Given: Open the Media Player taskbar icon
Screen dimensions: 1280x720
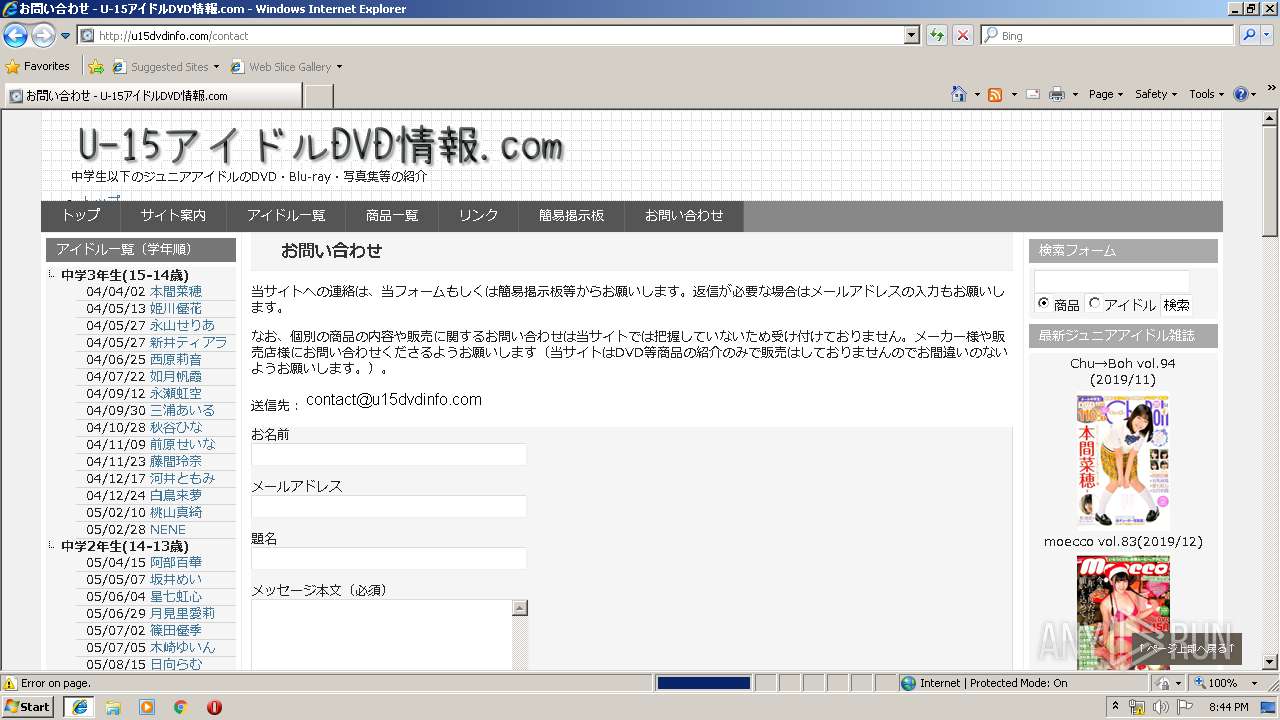Looking at the screenshot, I should (147, 707).
